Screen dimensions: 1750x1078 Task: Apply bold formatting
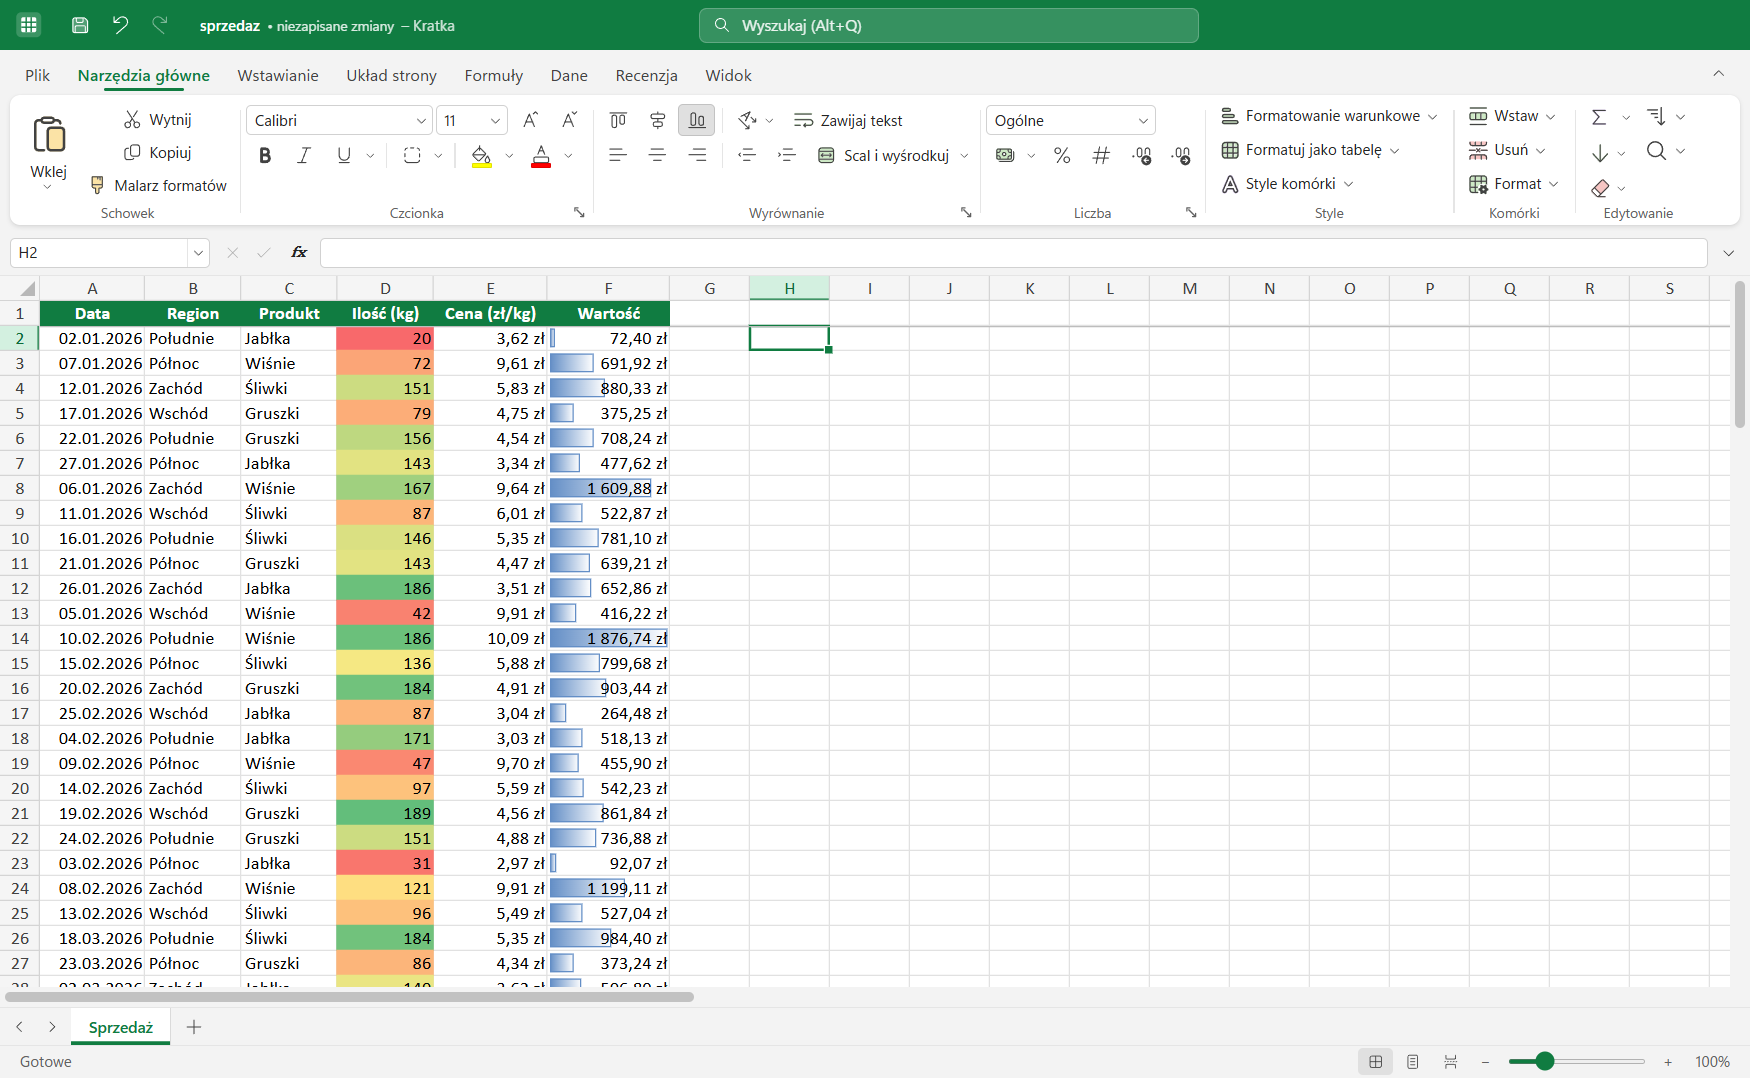tap(265, 155)
